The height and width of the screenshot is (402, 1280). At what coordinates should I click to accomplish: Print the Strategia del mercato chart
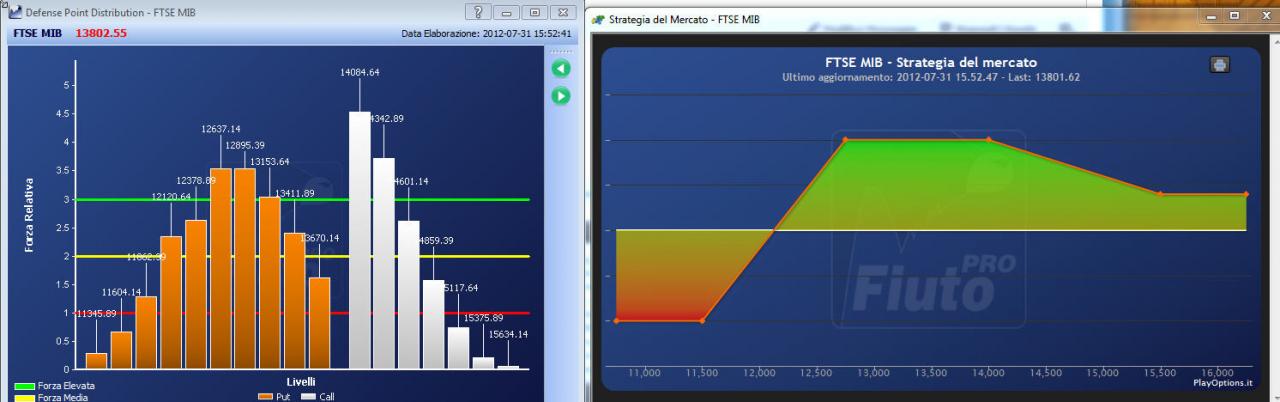(x=1220, y=64)
